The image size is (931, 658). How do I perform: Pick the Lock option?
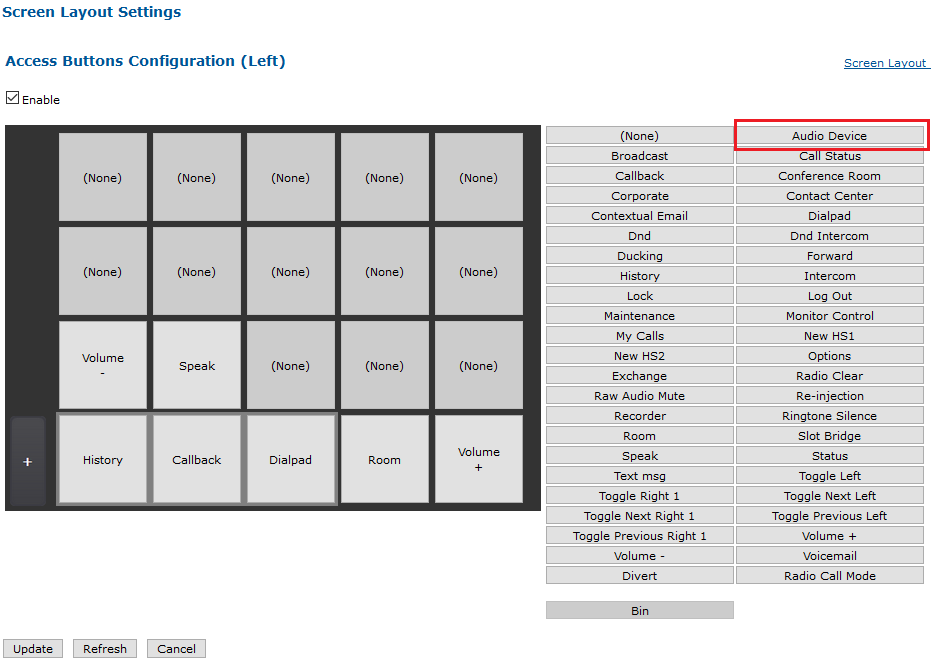click(639, 296)
